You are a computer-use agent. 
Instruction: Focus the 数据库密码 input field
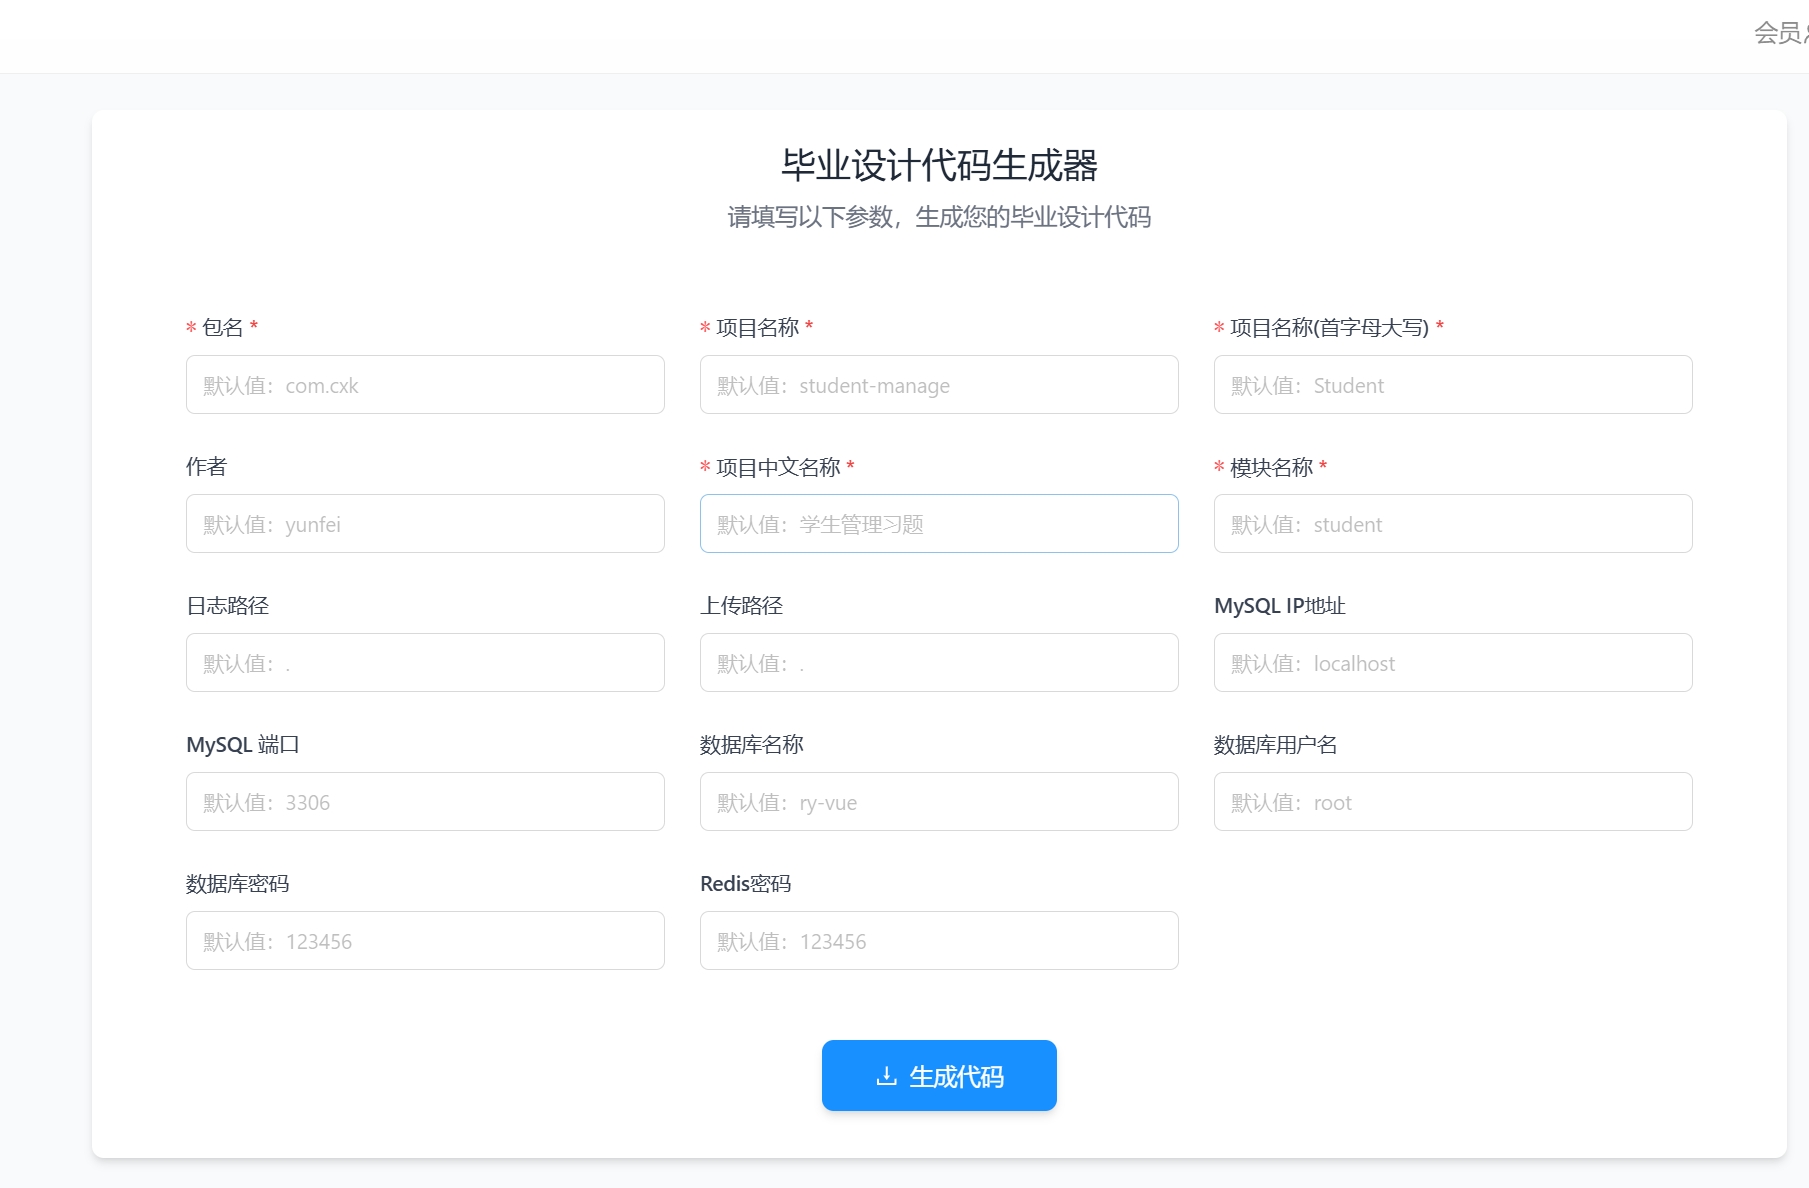[x=425, y=941]
